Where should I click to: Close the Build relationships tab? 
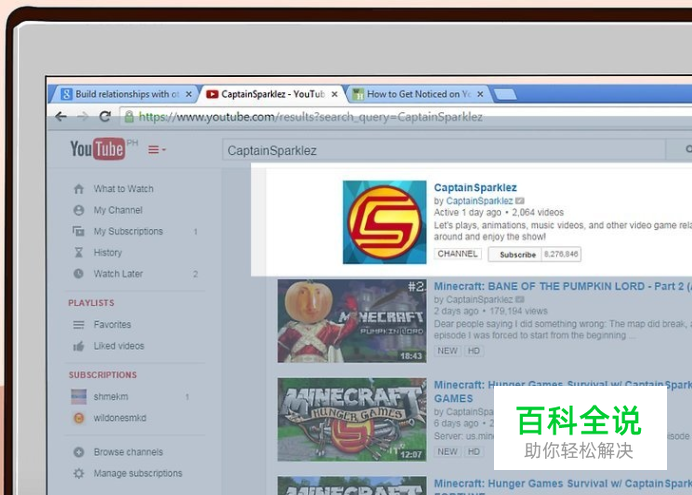click(x=188, y=94)
